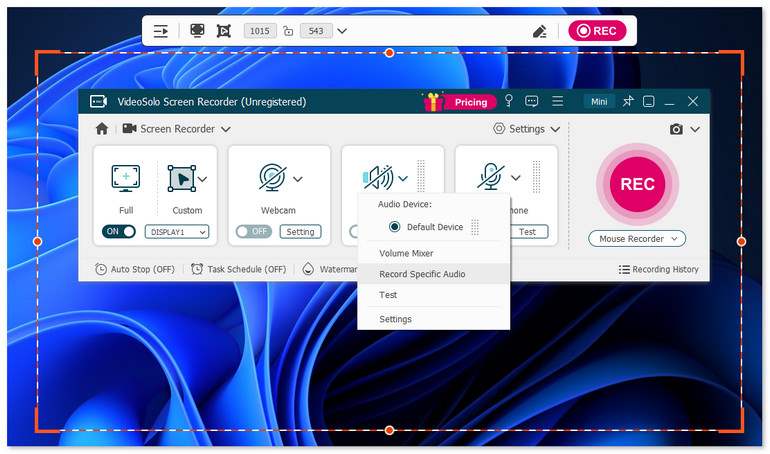This screenshot has height=454, width=770.
Task: Open the Screen Recorder mode dropdown
Action: pos(176,129)
